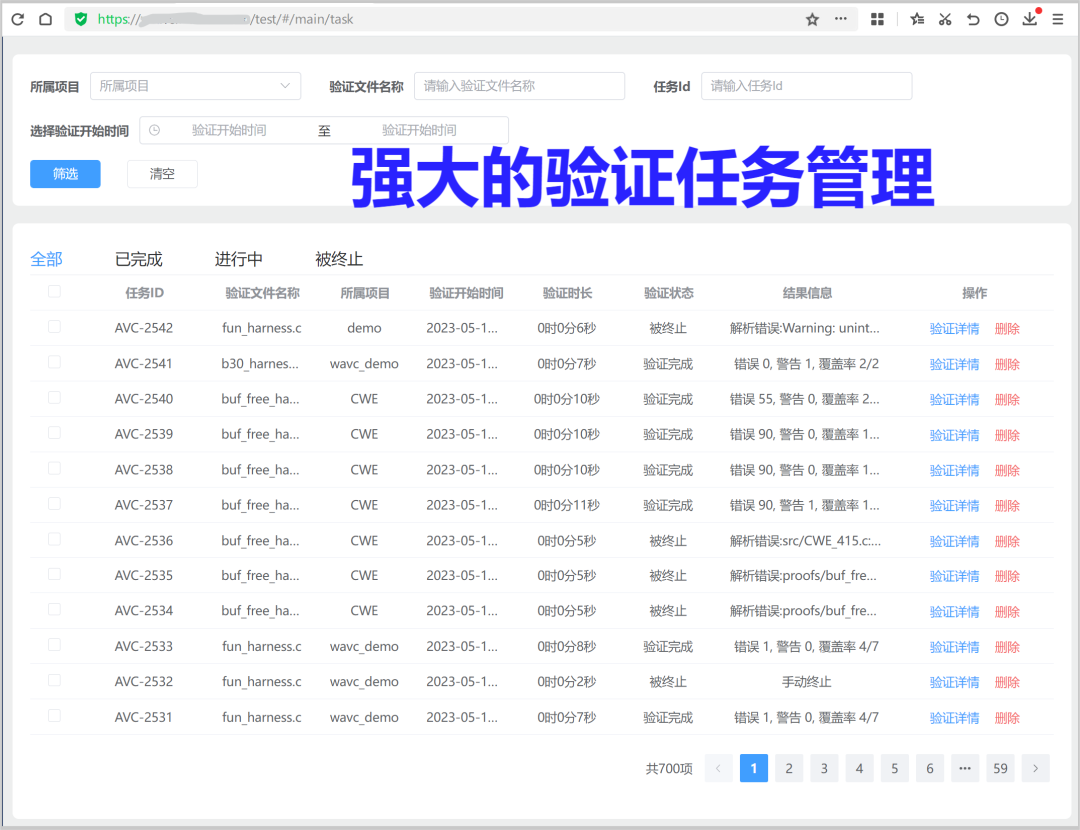Screen dimensions: 1080x830
Task: Click the grid app launcher icon in the toolbar
Action: point(877,18)
